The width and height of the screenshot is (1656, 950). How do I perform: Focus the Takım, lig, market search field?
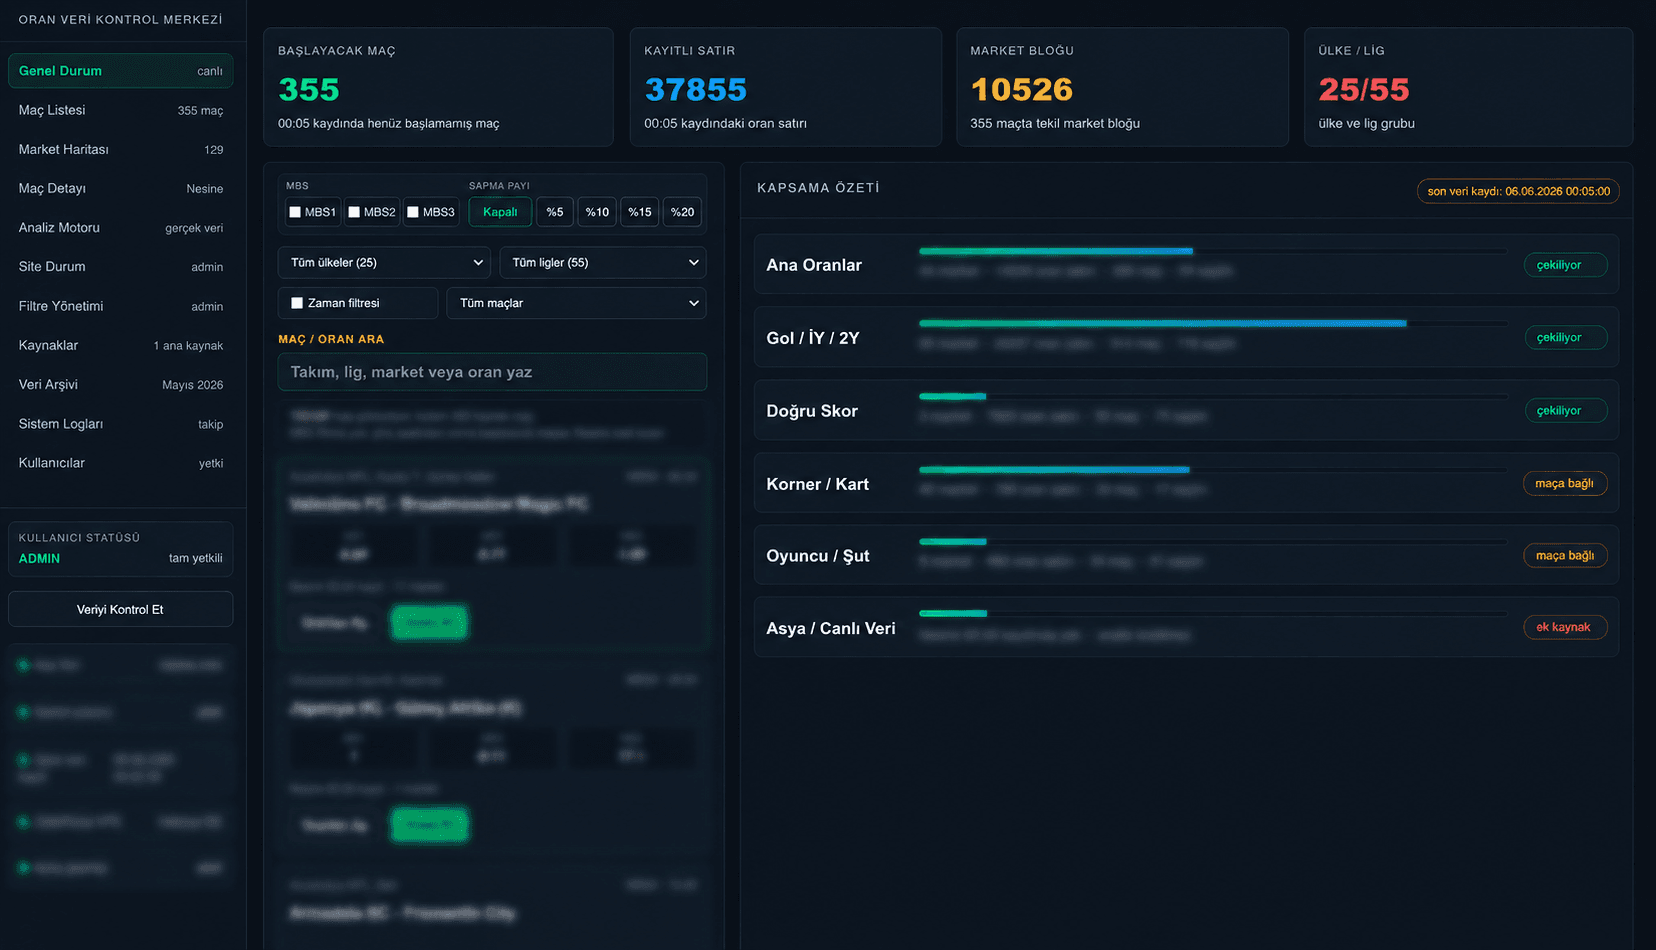point(492,372)
